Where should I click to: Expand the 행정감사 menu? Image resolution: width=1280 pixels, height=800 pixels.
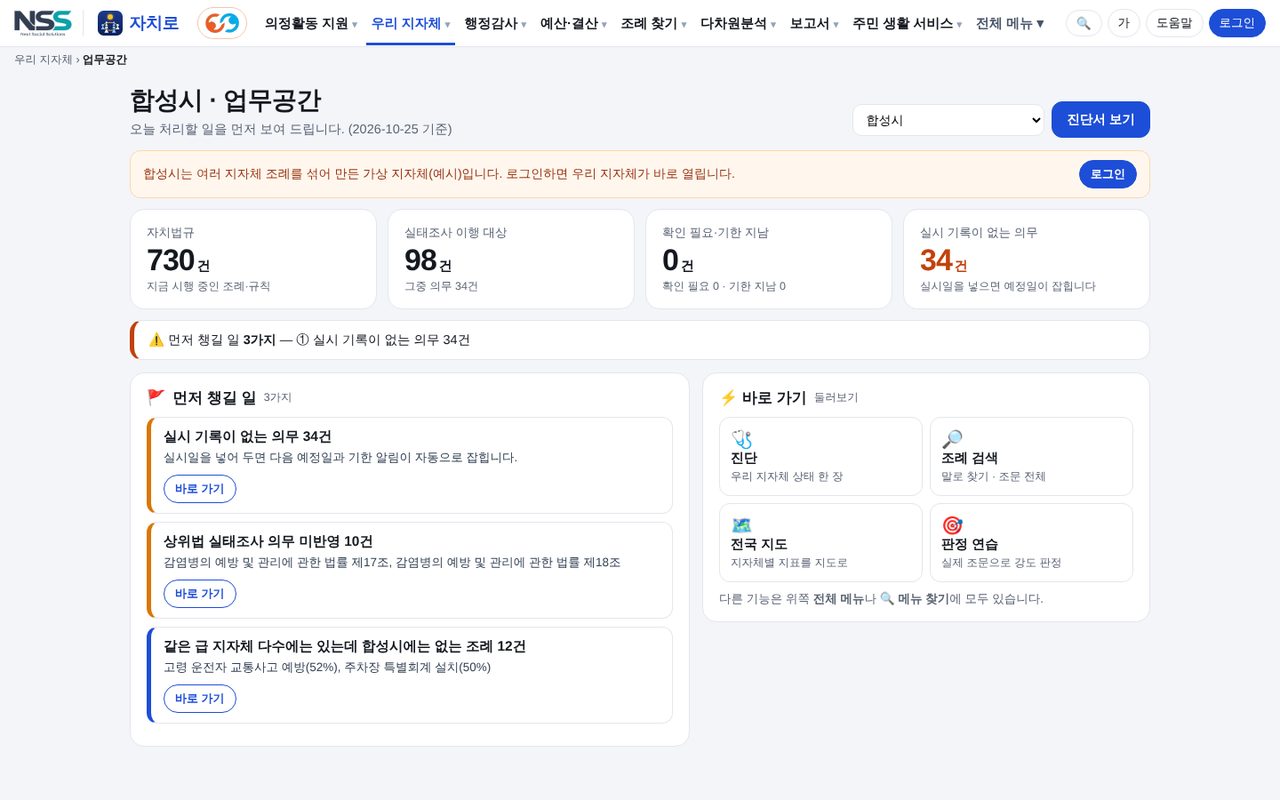click(495, 23)
